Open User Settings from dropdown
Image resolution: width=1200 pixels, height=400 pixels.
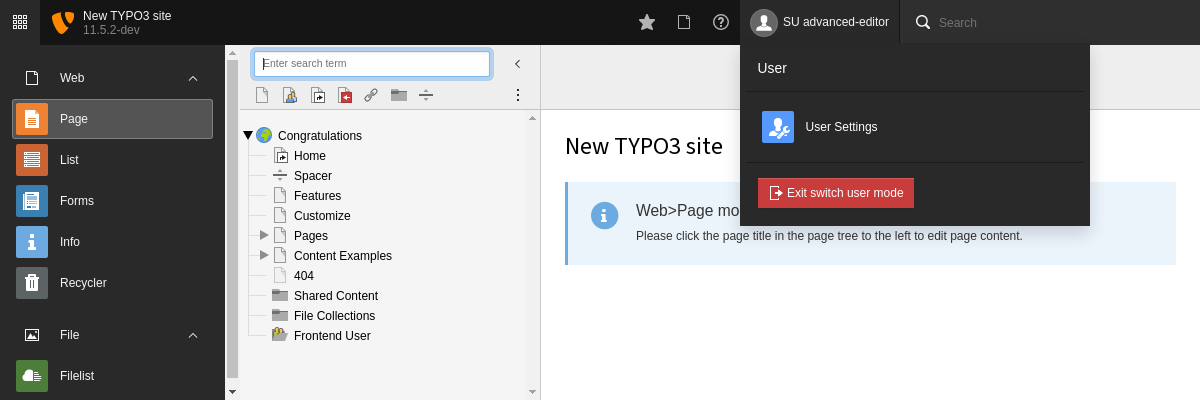[840, 127]
